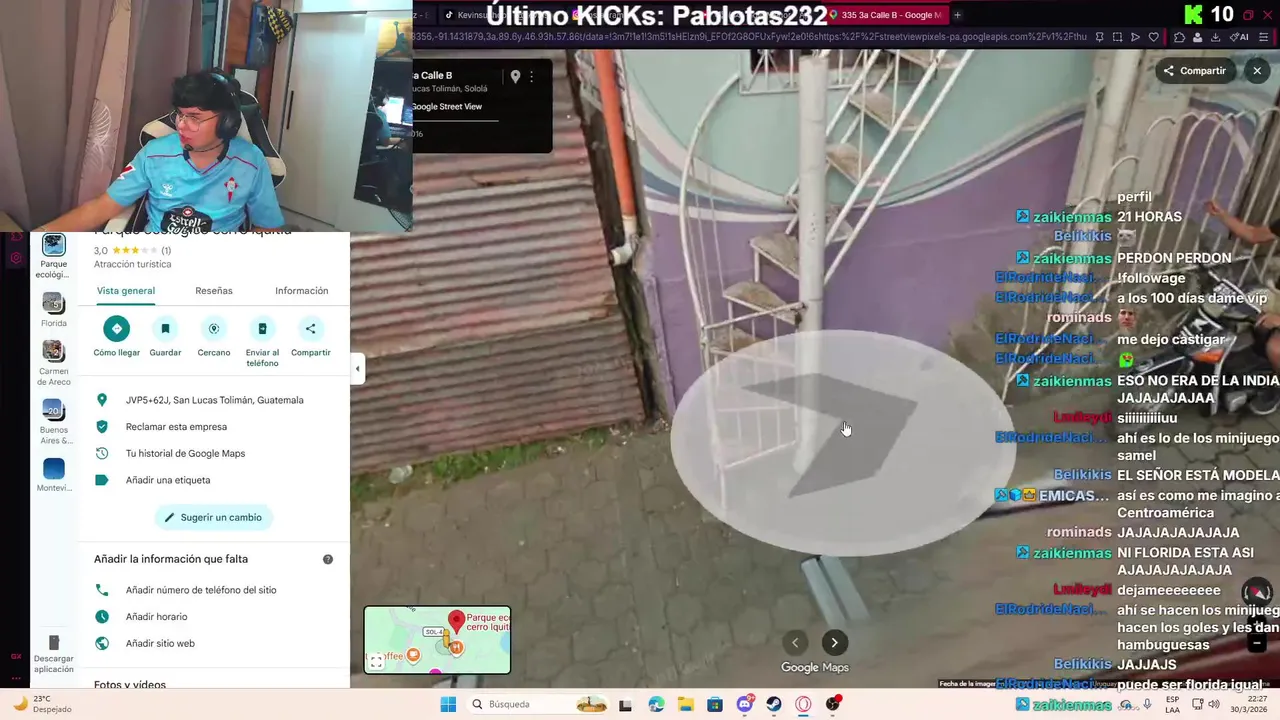Image resolution: width=1280 pixels, height=720 pixels.
Task: Open the browser easy setup menu icon
Action: coord(1263,37)
